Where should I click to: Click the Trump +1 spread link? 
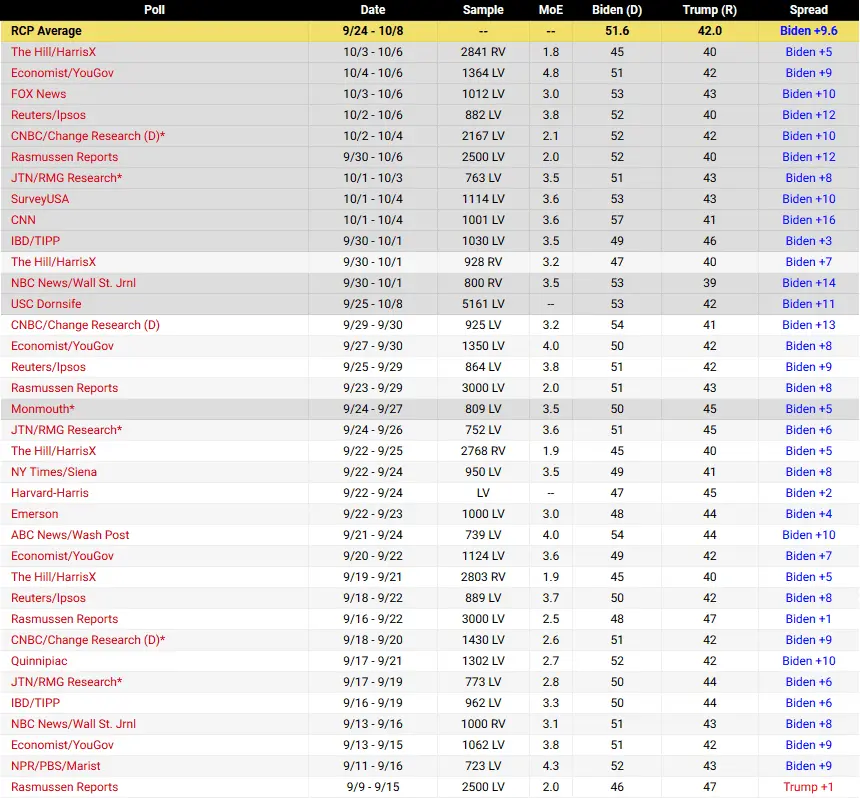pos(808,787)
